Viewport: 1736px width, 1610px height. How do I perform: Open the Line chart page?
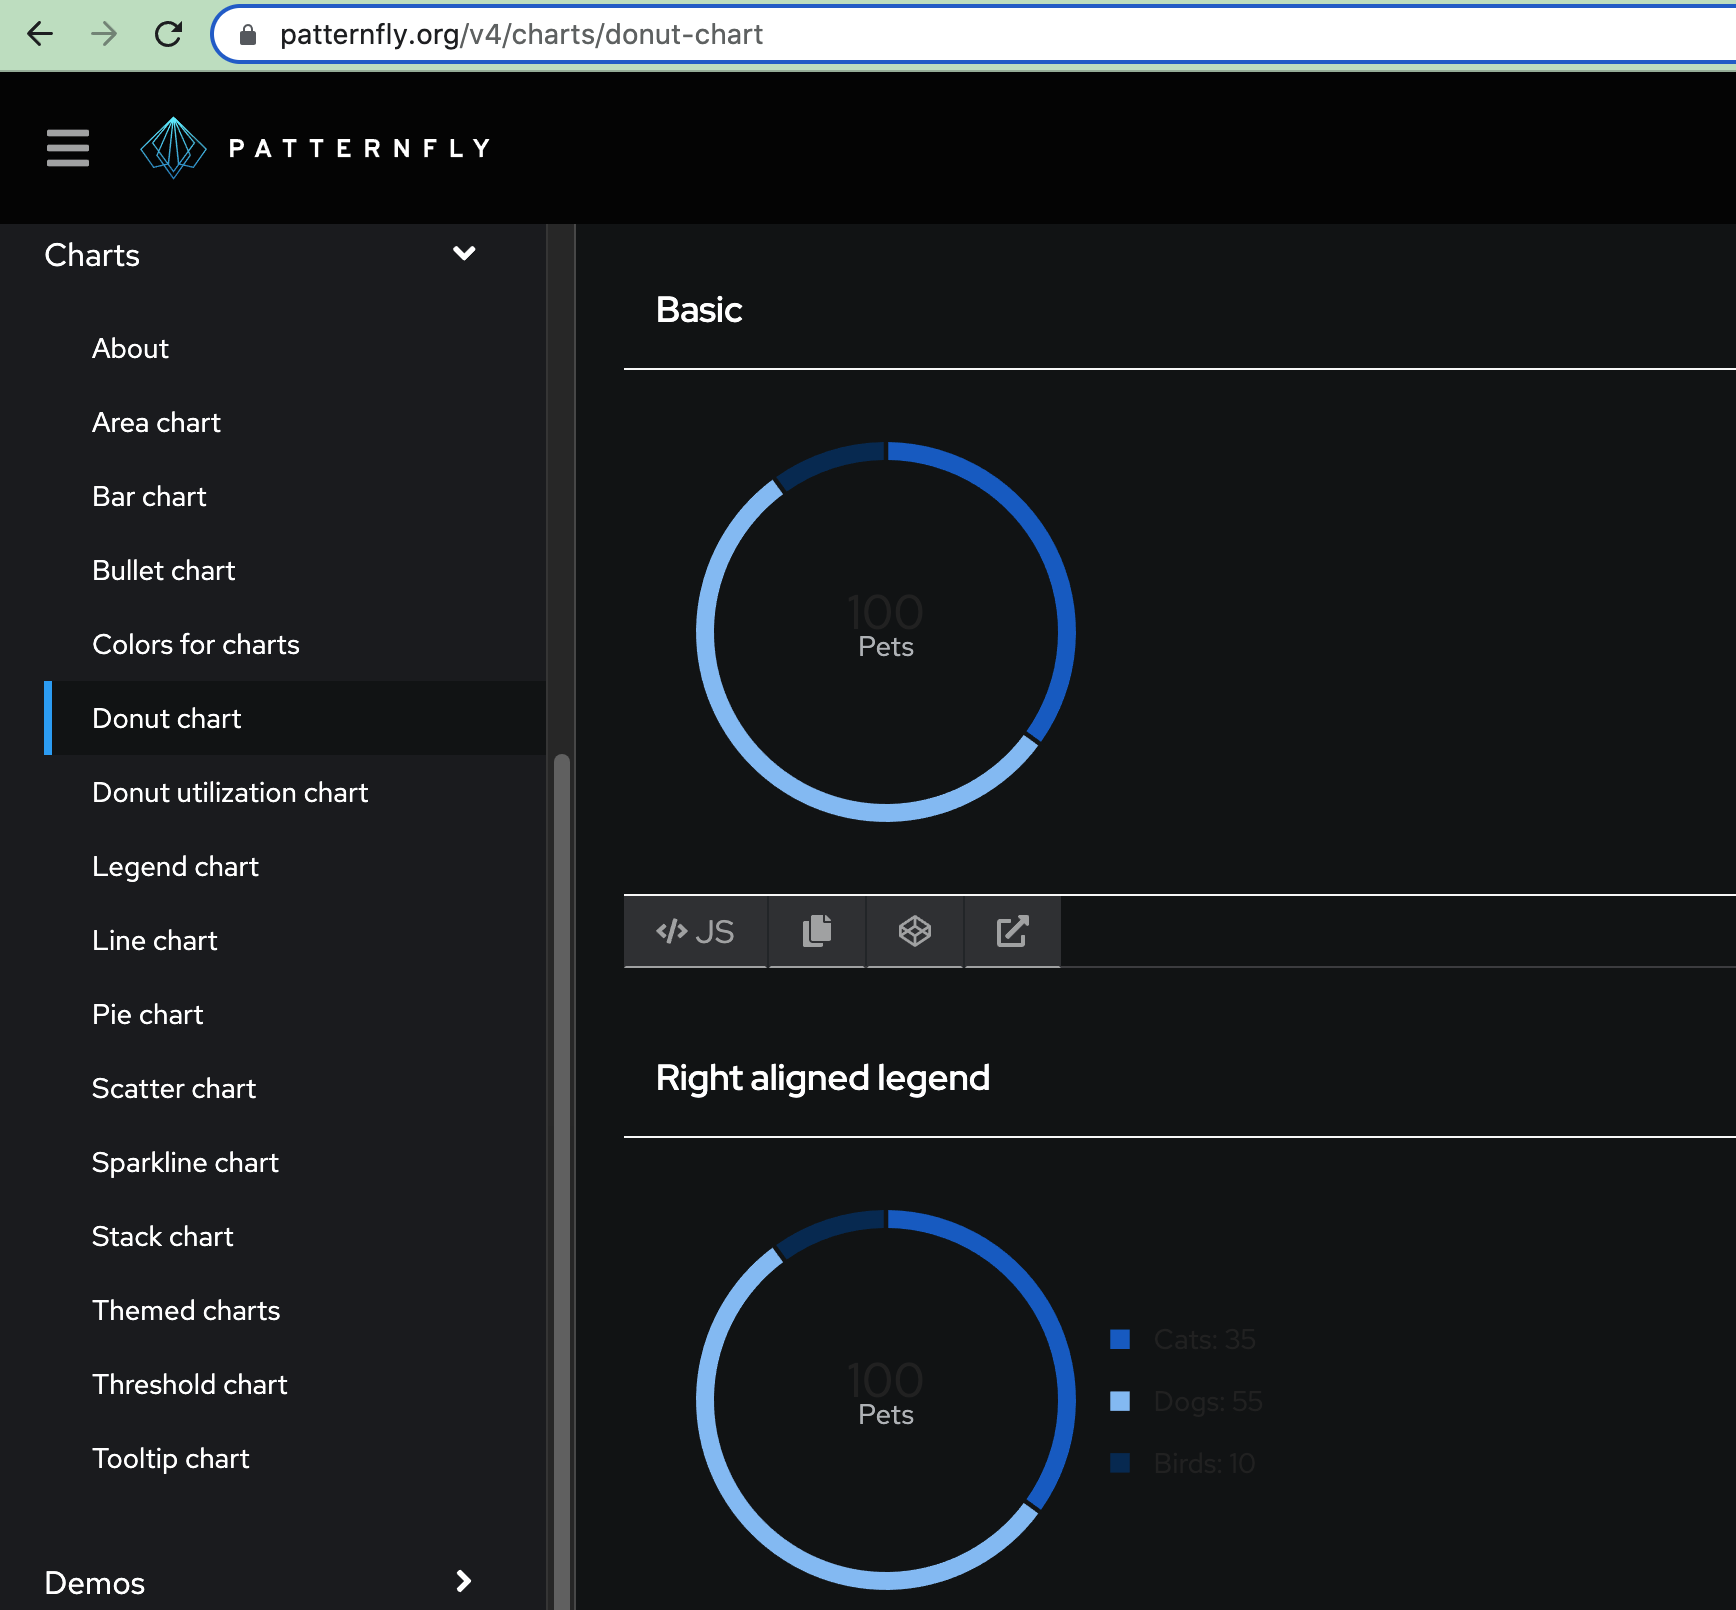(154, 940)
